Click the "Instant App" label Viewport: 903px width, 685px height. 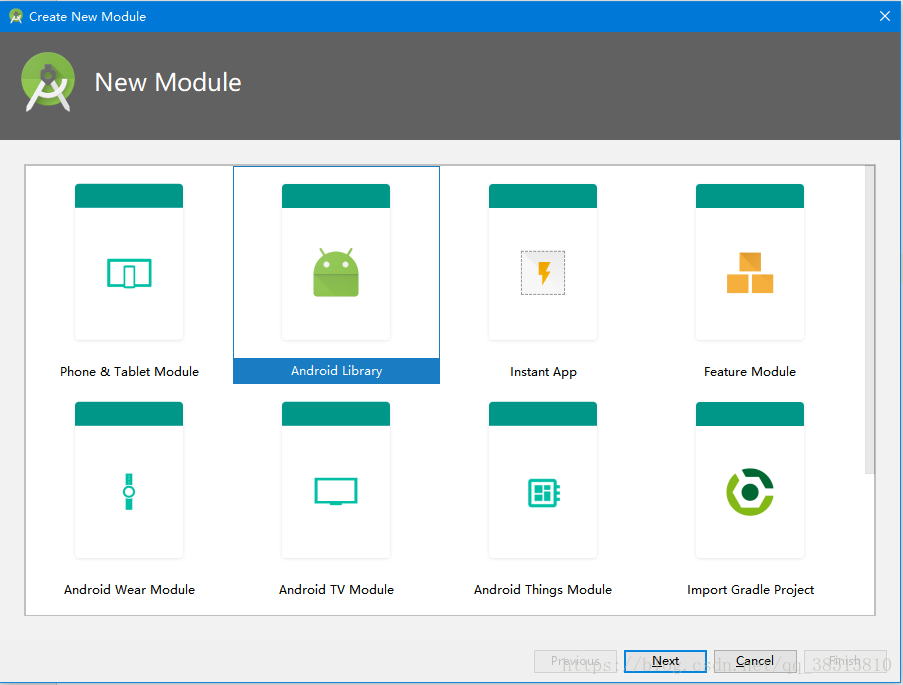[x=543, y=372]
